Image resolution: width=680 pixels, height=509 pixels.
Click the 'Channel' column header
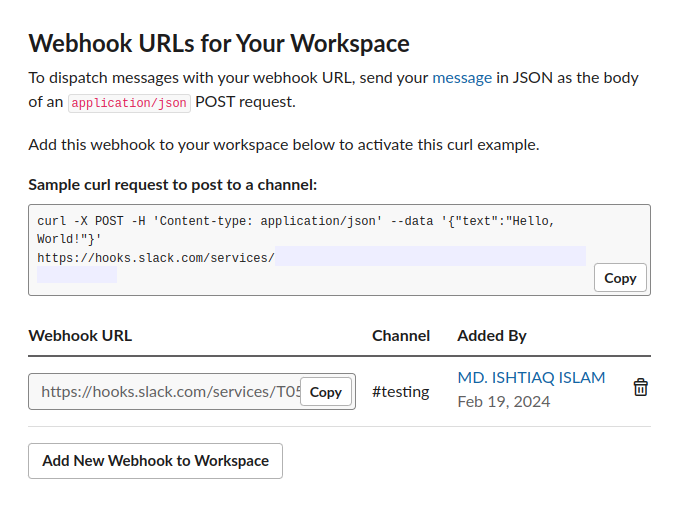coord(401,335)
